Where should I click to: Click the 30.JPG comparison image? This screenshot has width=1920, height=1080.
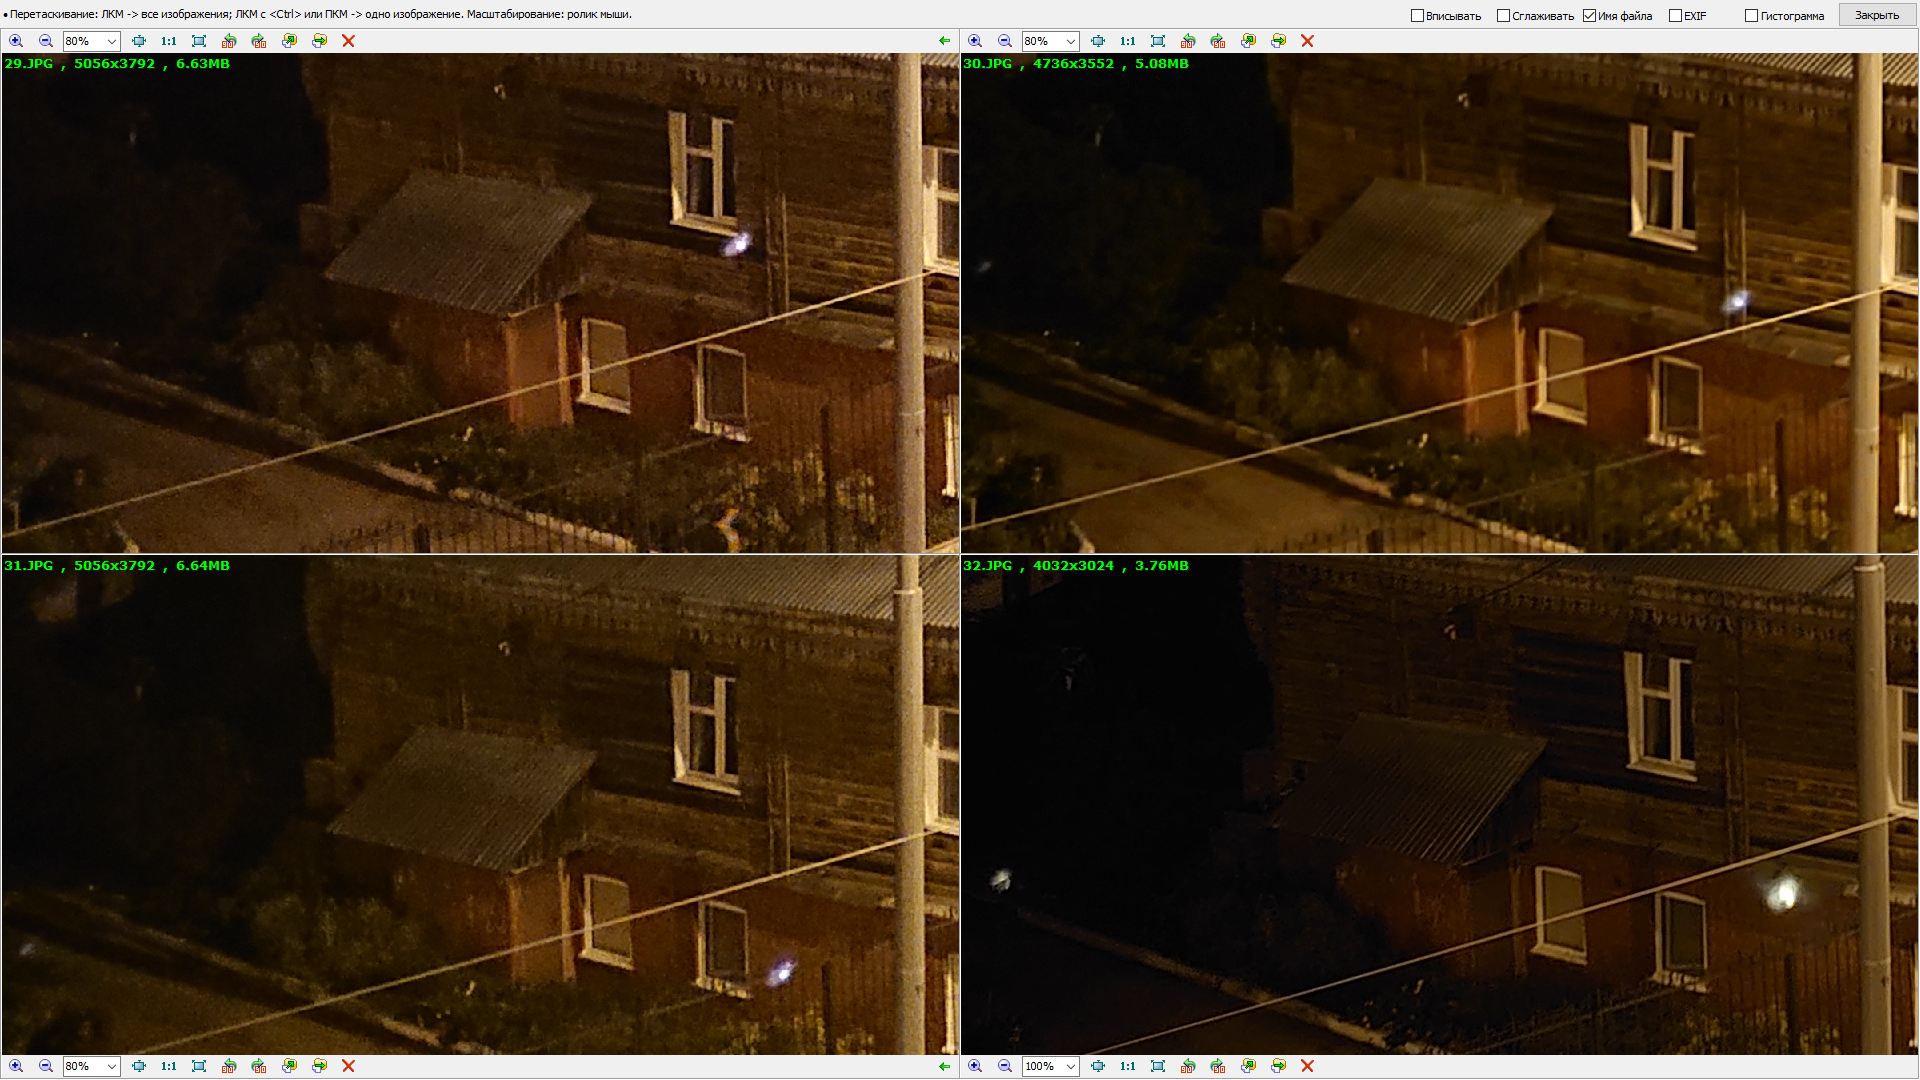1439,303
